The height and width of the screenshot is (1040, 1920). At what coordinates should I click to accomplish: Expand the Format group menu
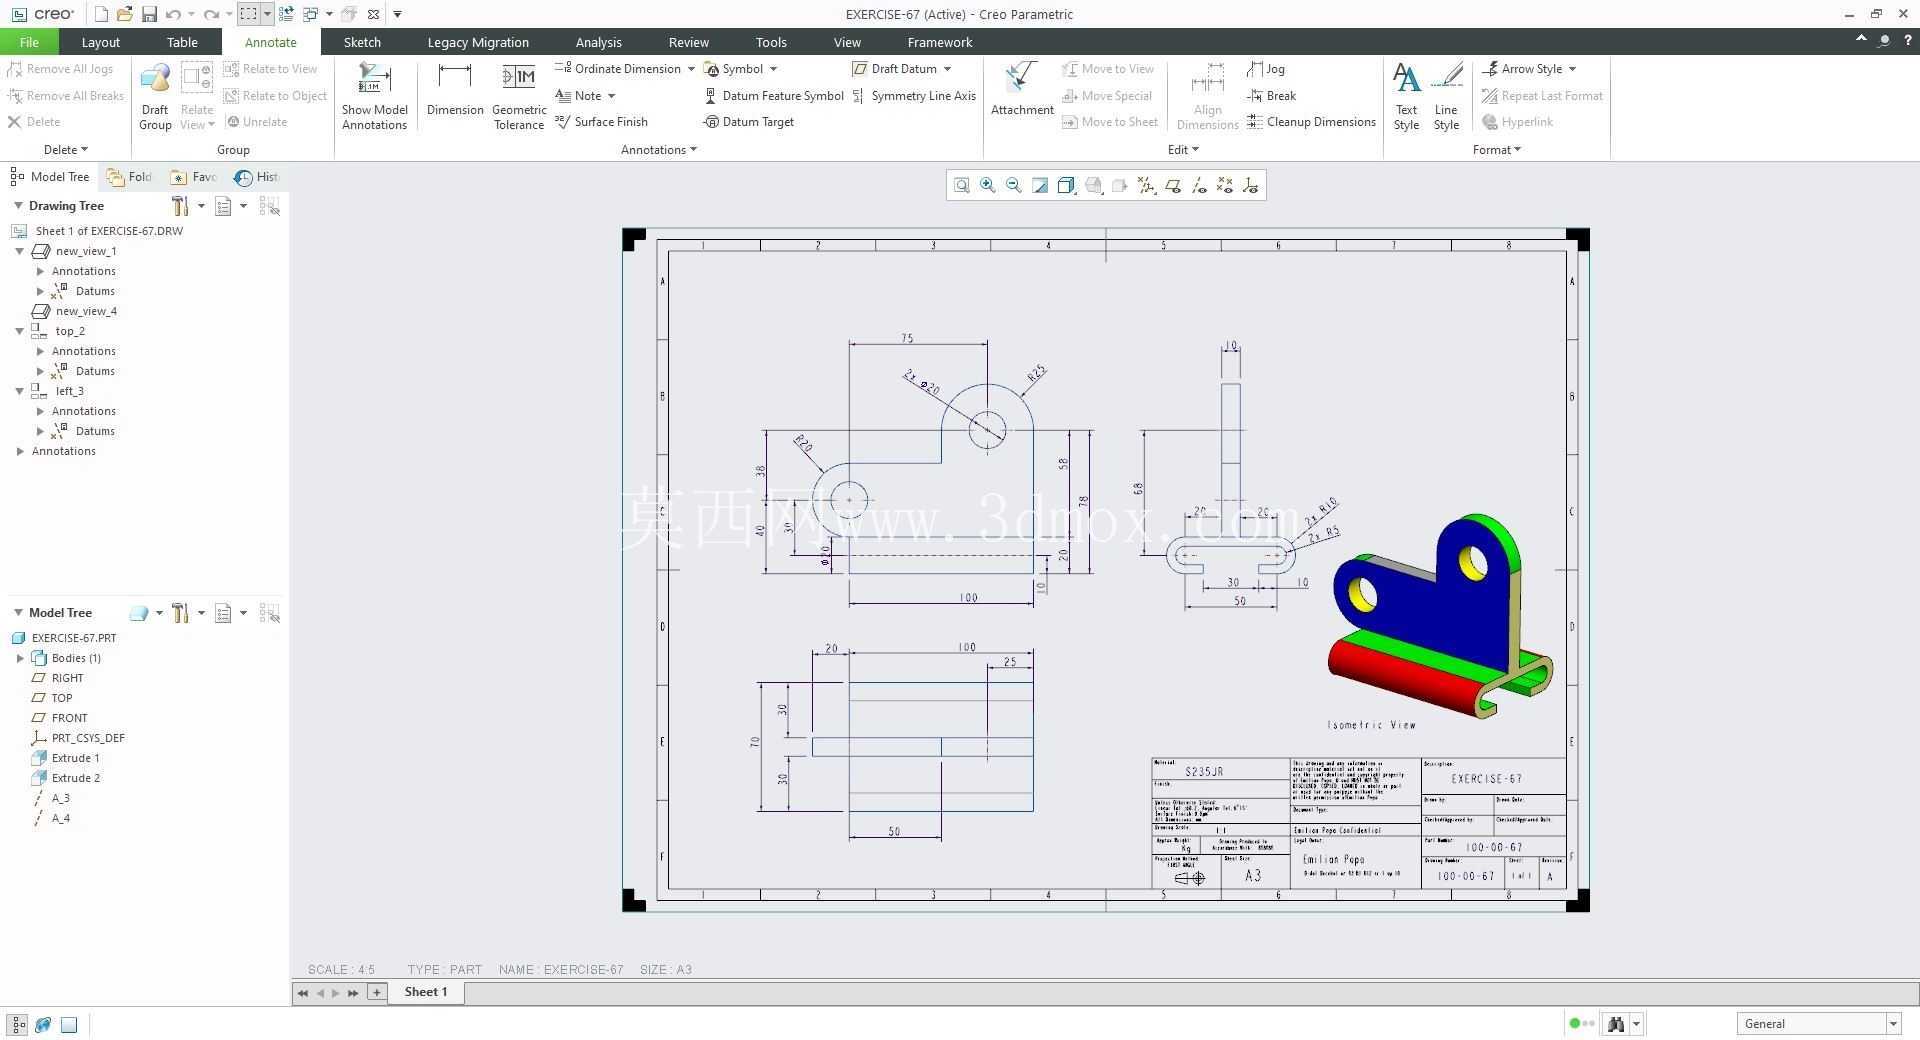pyautogui.click(x=1496, y=150)
